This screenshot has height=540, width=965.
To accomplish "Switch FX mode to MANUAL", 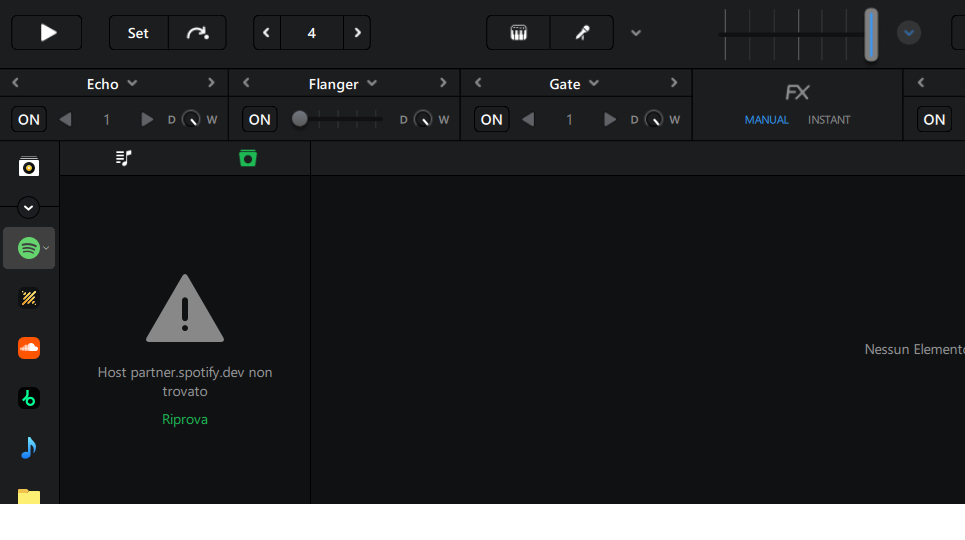I will pos(766,120).
